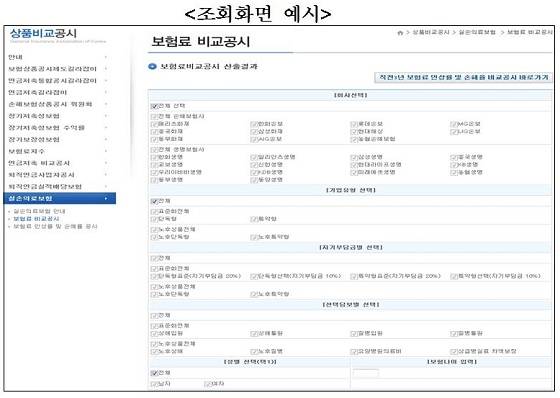
Task: Toggle the 특약형 checkbox under 가입유형 선택
Action: [x=254, y=219]
